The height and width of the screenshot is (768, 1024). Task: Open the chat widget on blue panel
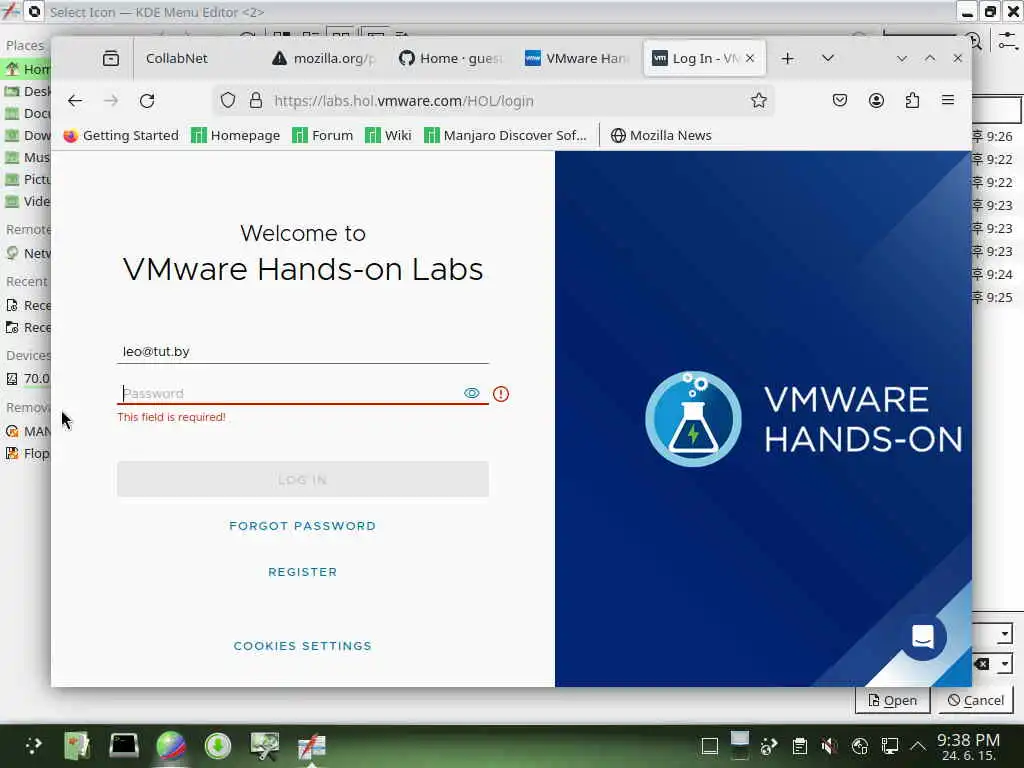coord(923,636)
